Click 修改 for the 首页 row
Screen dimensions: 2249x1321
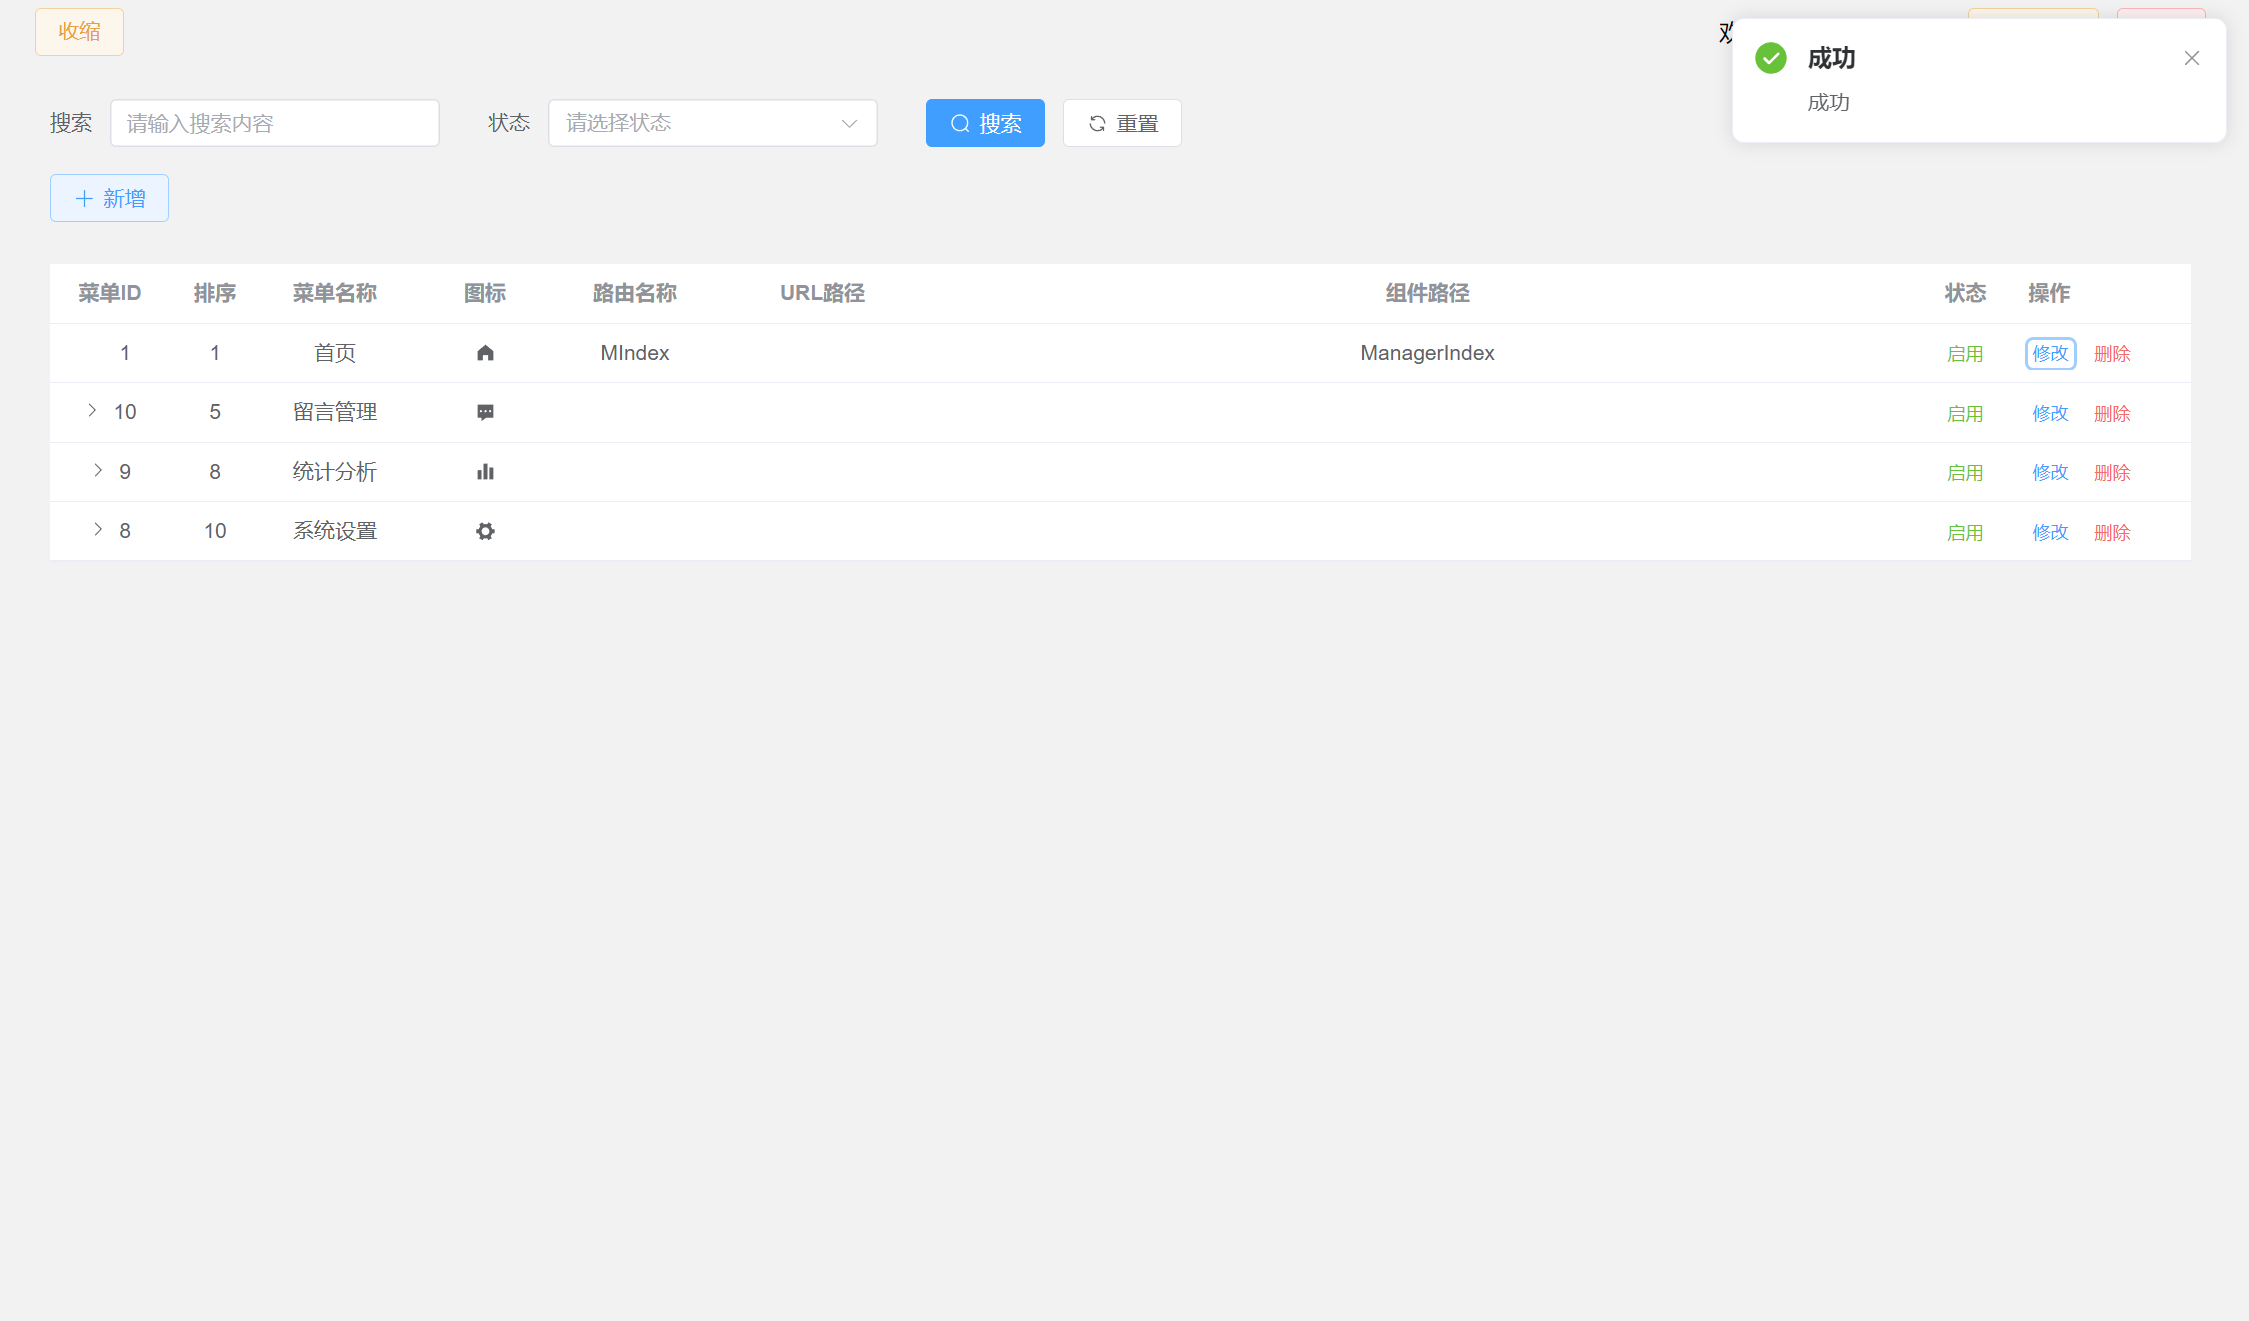(x=2050, y=353)
